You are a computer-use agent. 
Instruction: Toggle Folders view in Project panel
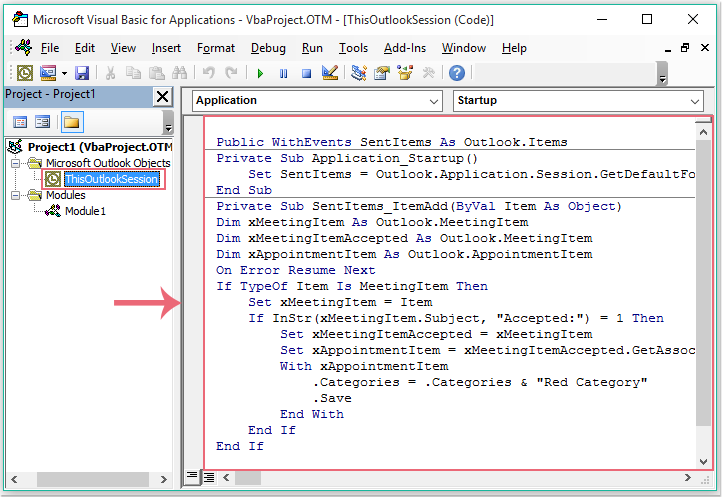(x=71, y=122)
